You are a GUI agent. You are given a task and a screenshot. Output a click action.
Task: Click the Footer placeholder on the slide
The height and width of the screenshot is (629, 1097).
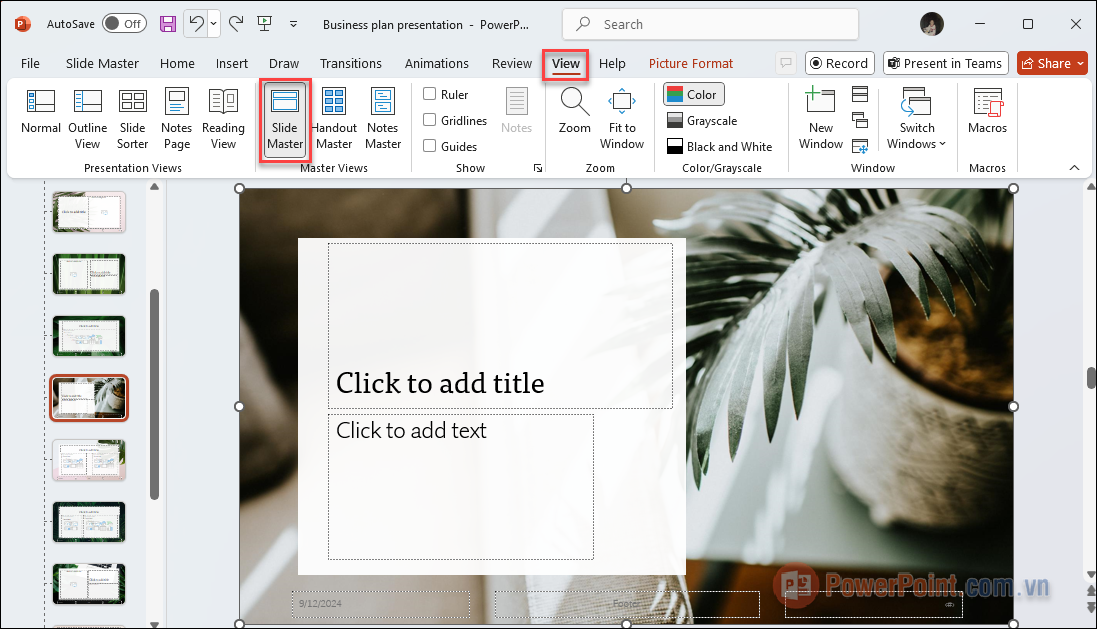coord(627,604)
